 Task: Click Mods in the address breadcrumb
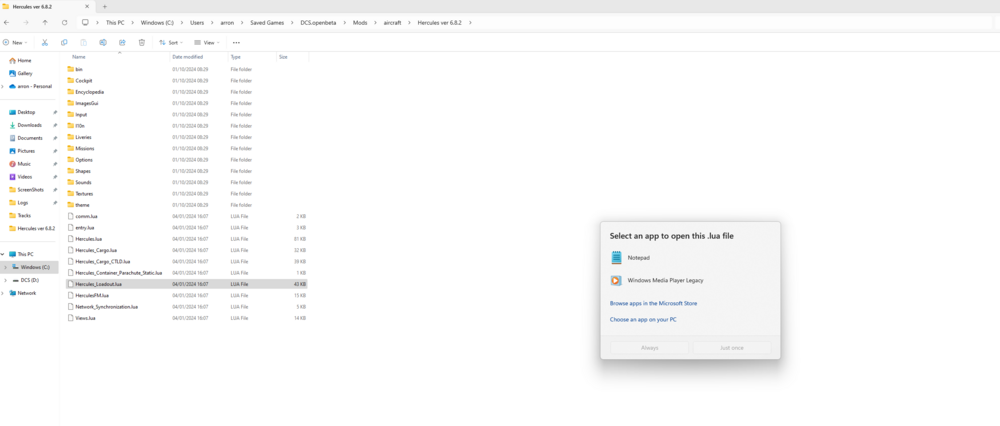coord(360,22)
